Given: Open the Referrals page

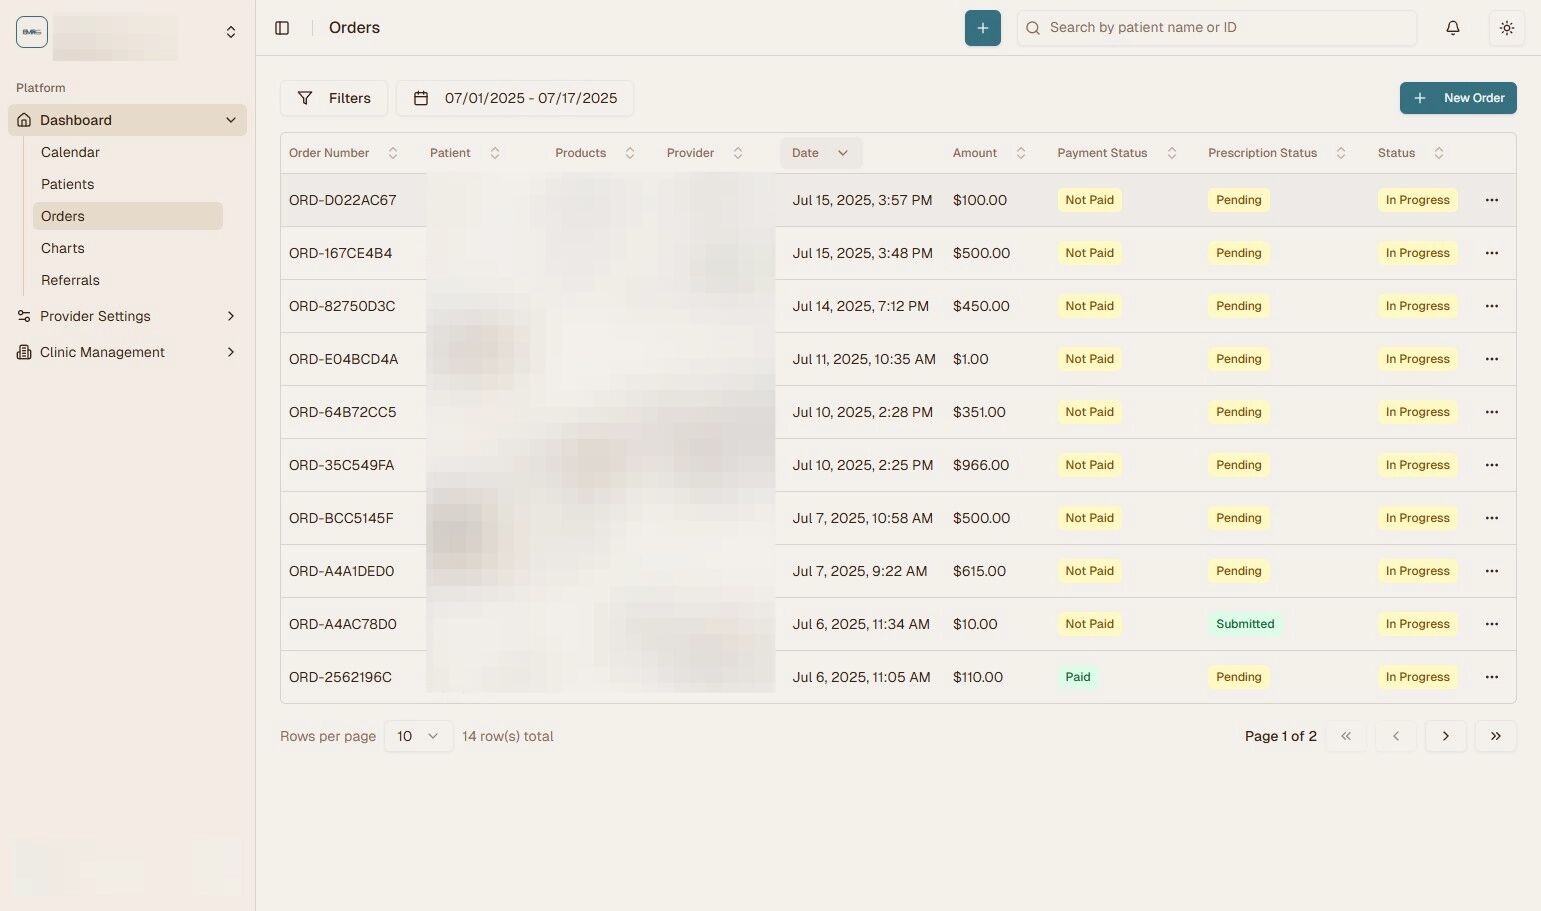Looking at the screenshot, I should click(x=70, y=280).
